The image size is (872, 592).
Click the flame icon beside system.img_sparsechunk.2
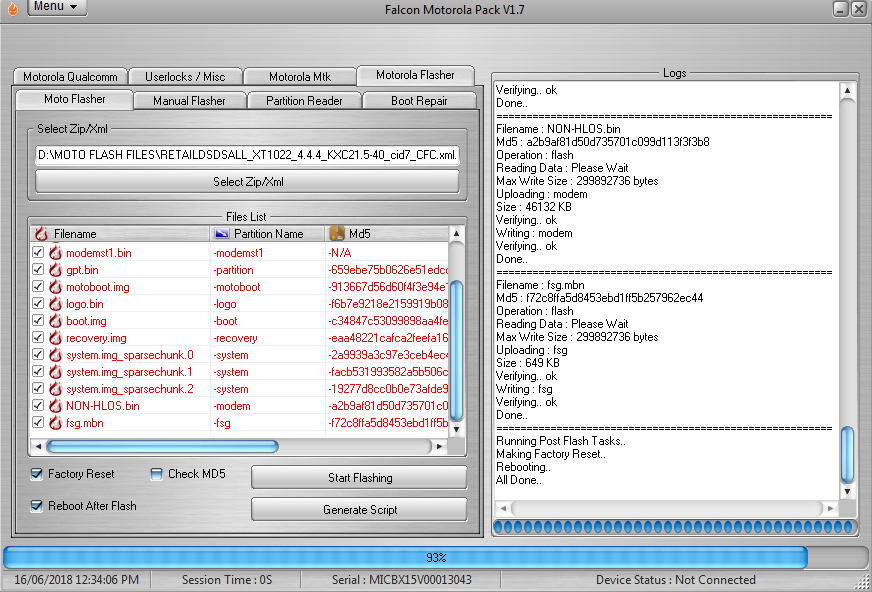pos(55,389)
